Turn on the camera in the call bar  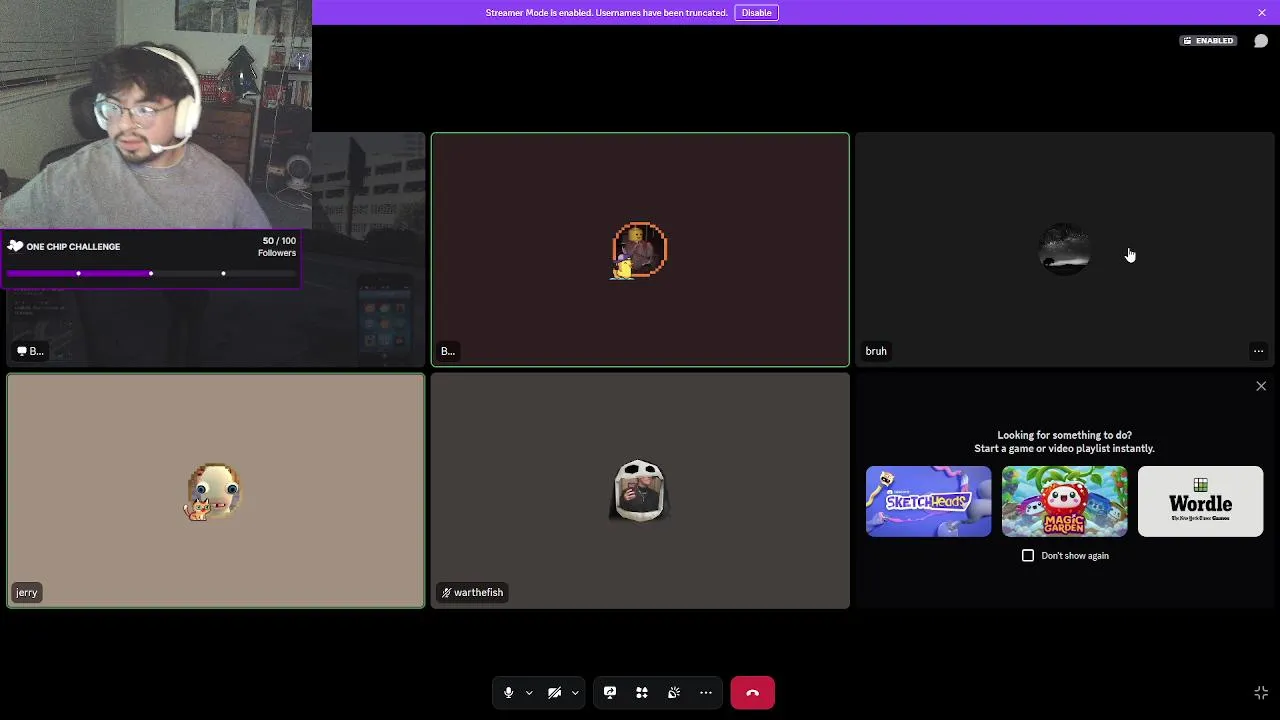click(554, 693)
